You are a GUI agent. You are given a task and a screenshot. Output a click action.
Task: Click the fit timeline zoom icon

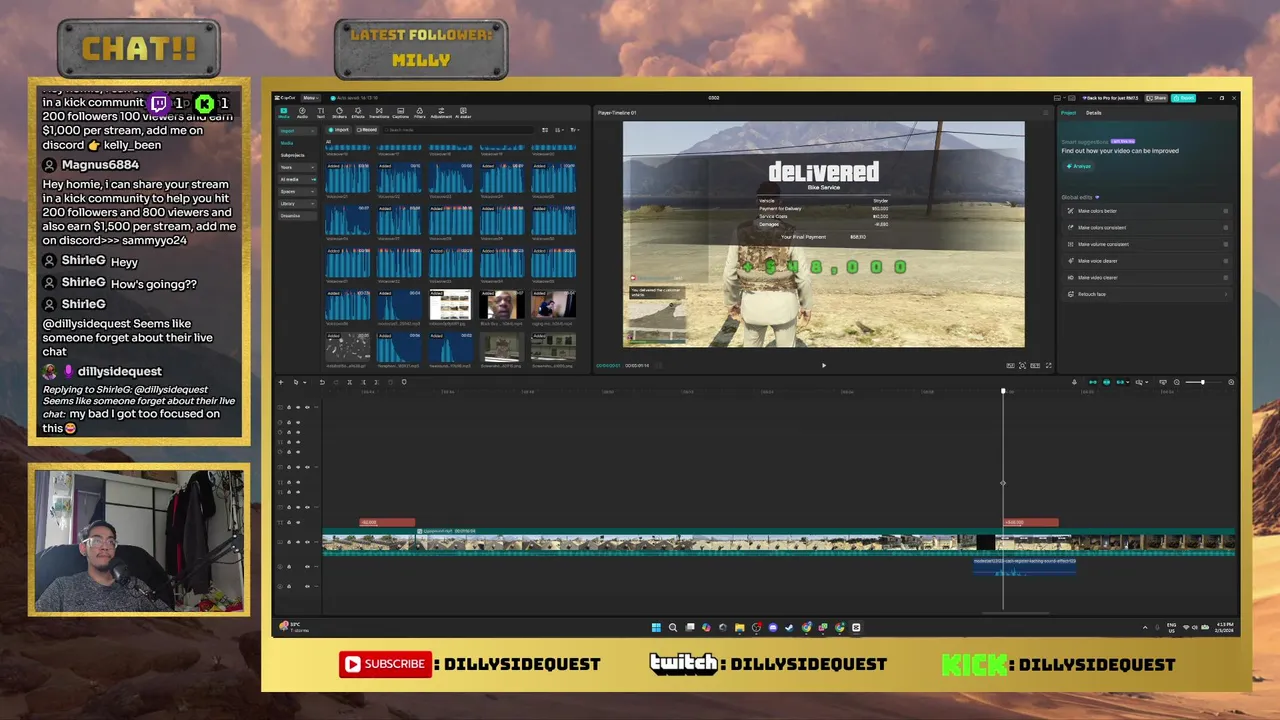(1163, 382)
